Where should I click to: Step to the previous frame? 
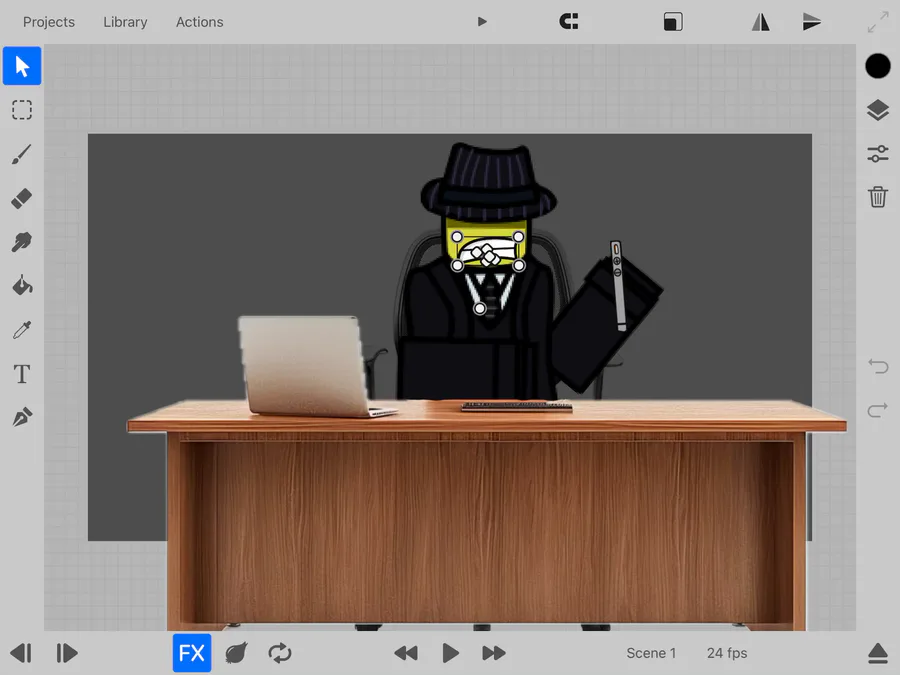21,653
